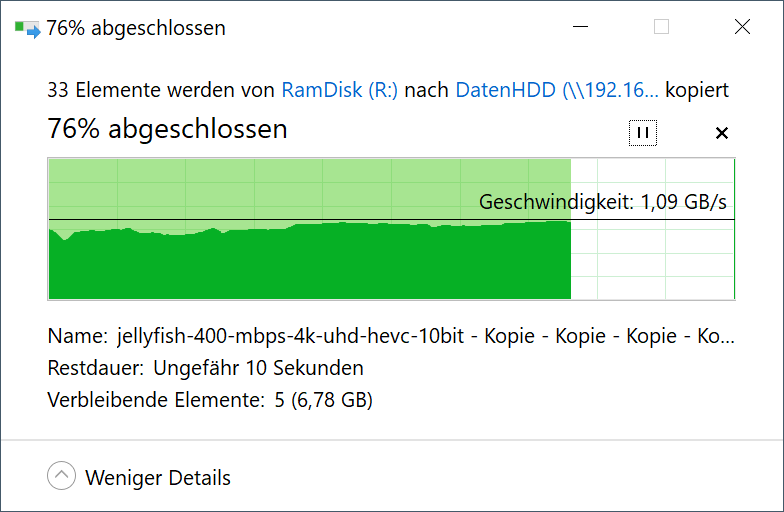Open the RamDisk (R:) source link
This screenshot has width=784, height=512.
point(340,90)
